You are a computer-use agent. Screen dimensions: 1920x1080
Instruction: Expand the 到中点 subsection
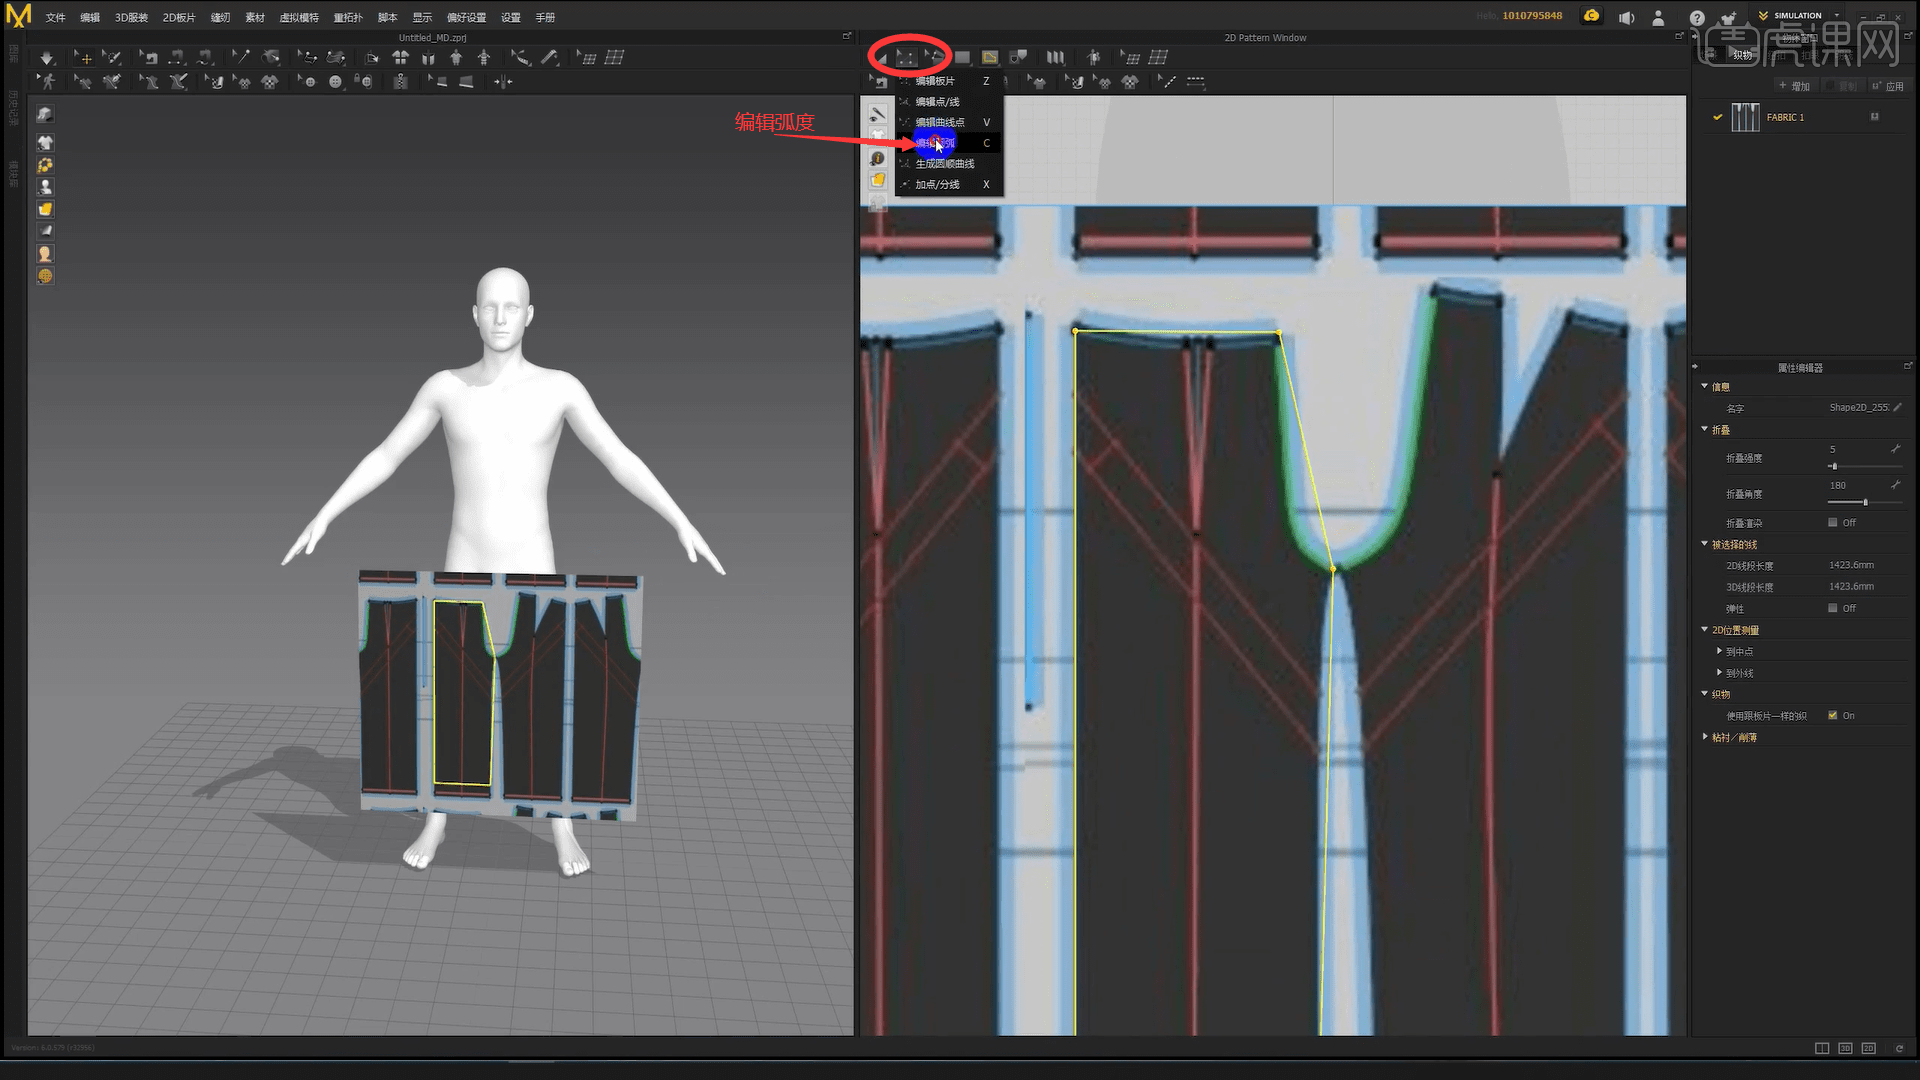[x=1720, y=650]
